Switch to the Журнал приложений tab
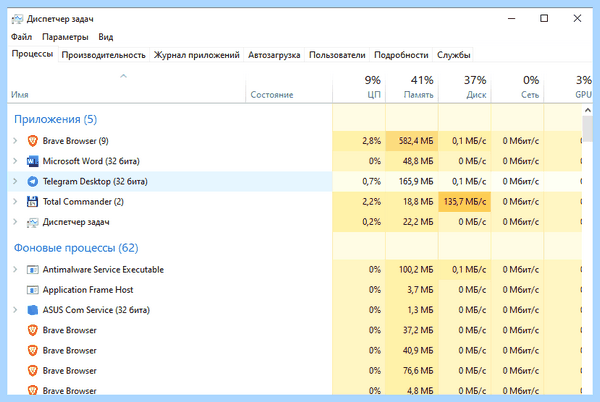The height and width of the screenshot is (402, 600). (197, 55)
